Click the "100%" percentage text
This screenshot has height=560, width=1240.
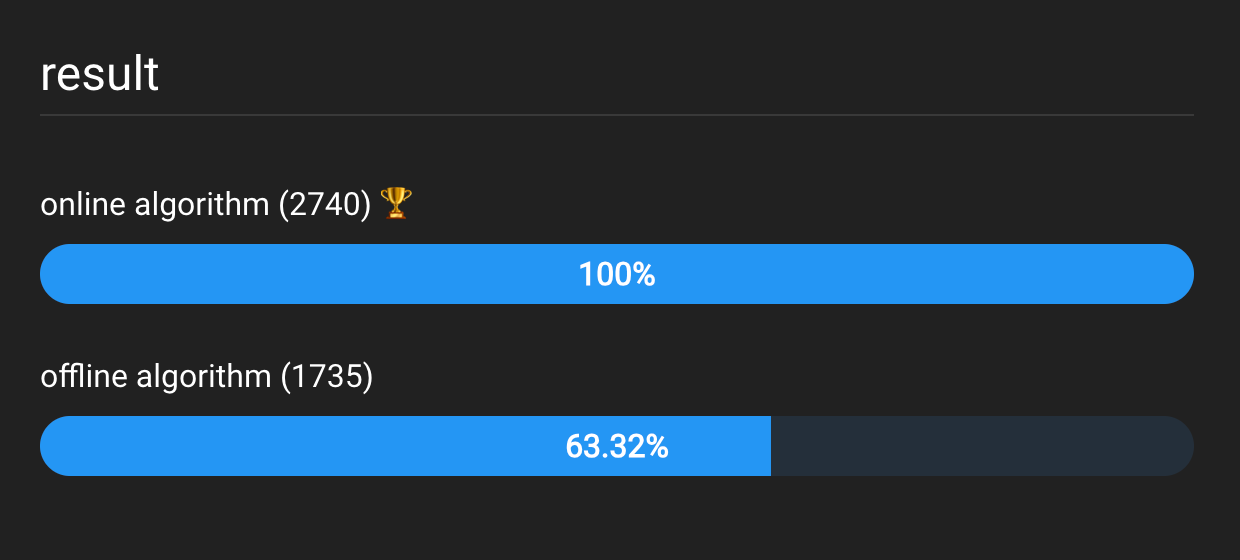616,275
